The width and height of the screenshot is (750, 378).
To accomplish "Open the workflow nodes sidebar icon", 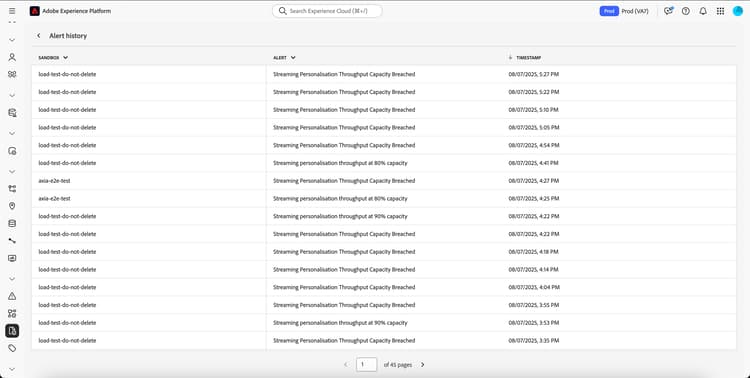I will [x=12, y=189].
